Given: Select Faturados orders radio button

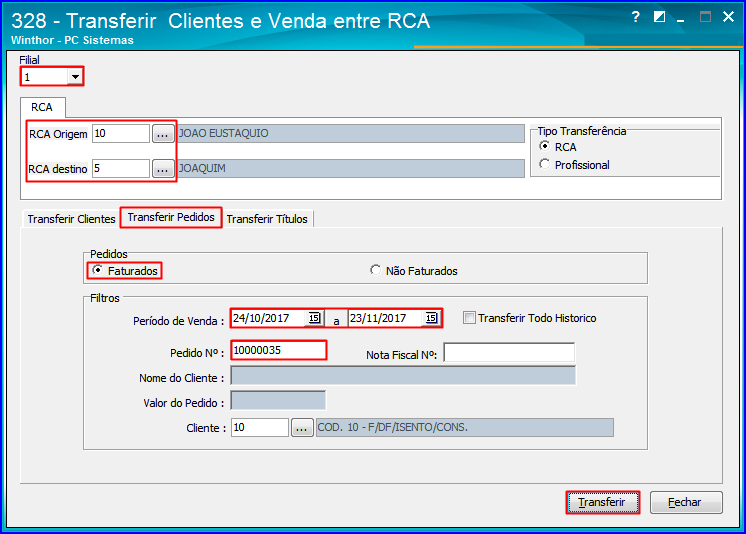Looking at the screenshot, I should coord(98,270).
